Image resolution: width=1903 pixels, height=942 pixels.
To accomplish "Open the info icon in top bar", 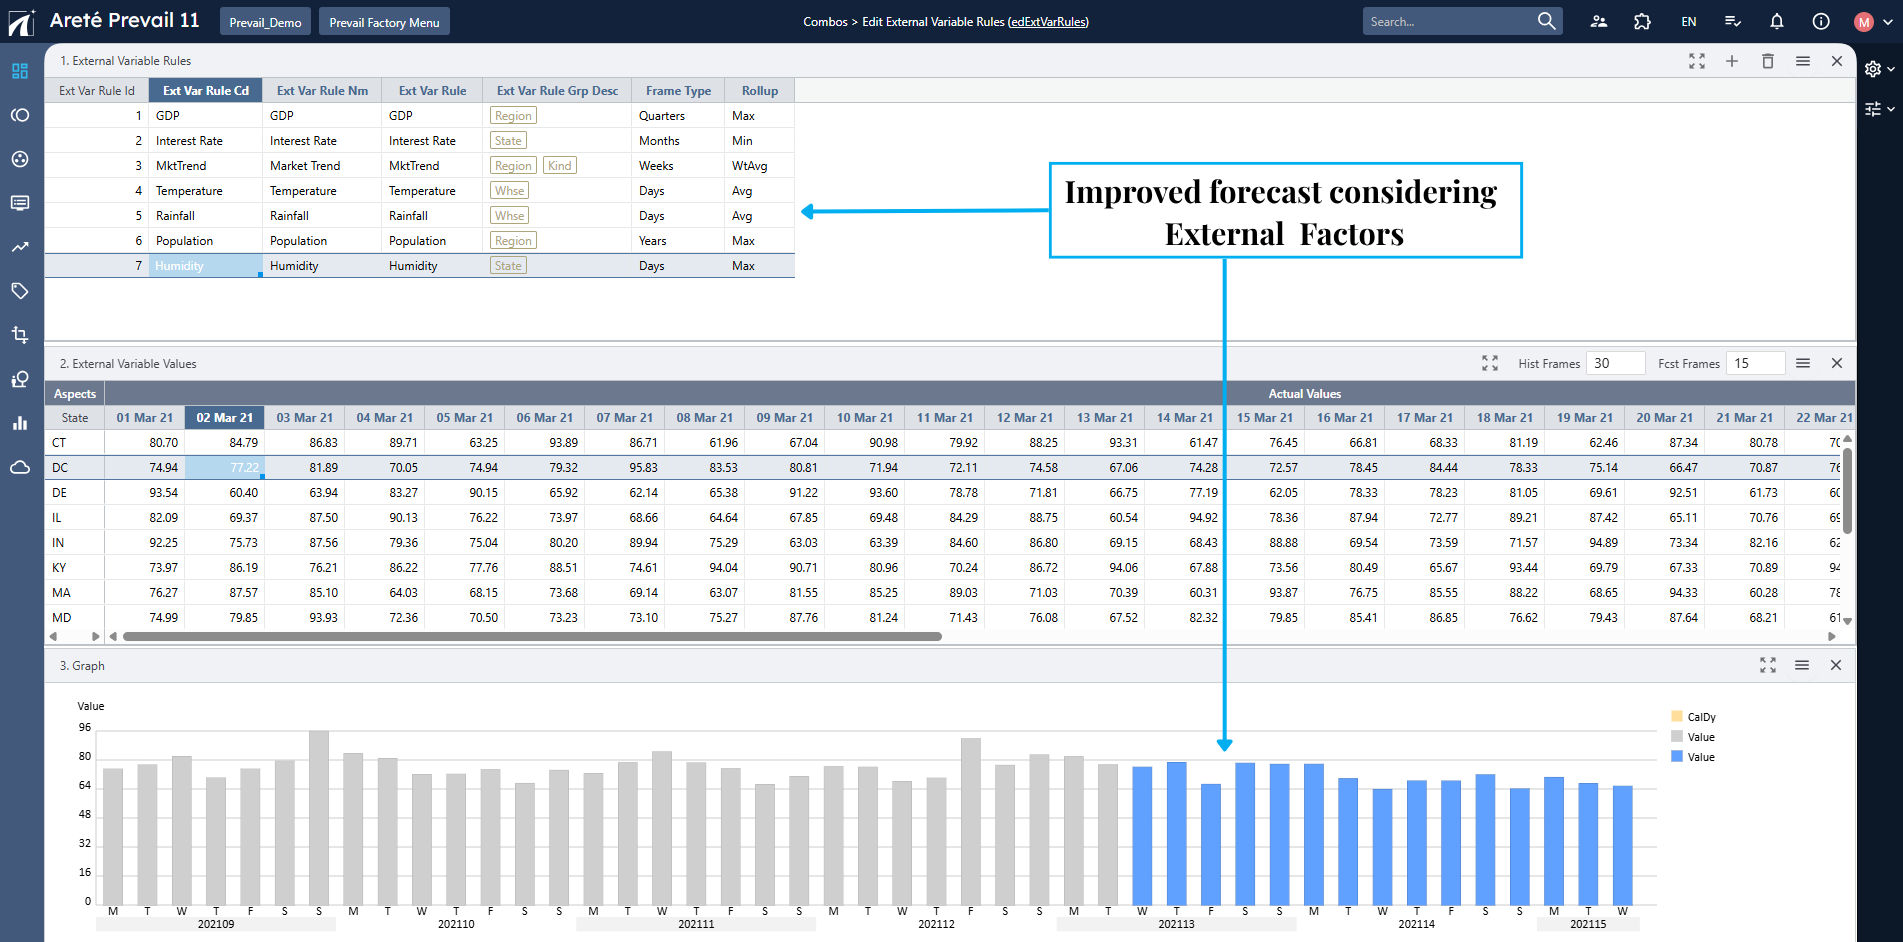I will click(x=1821, y=21).
